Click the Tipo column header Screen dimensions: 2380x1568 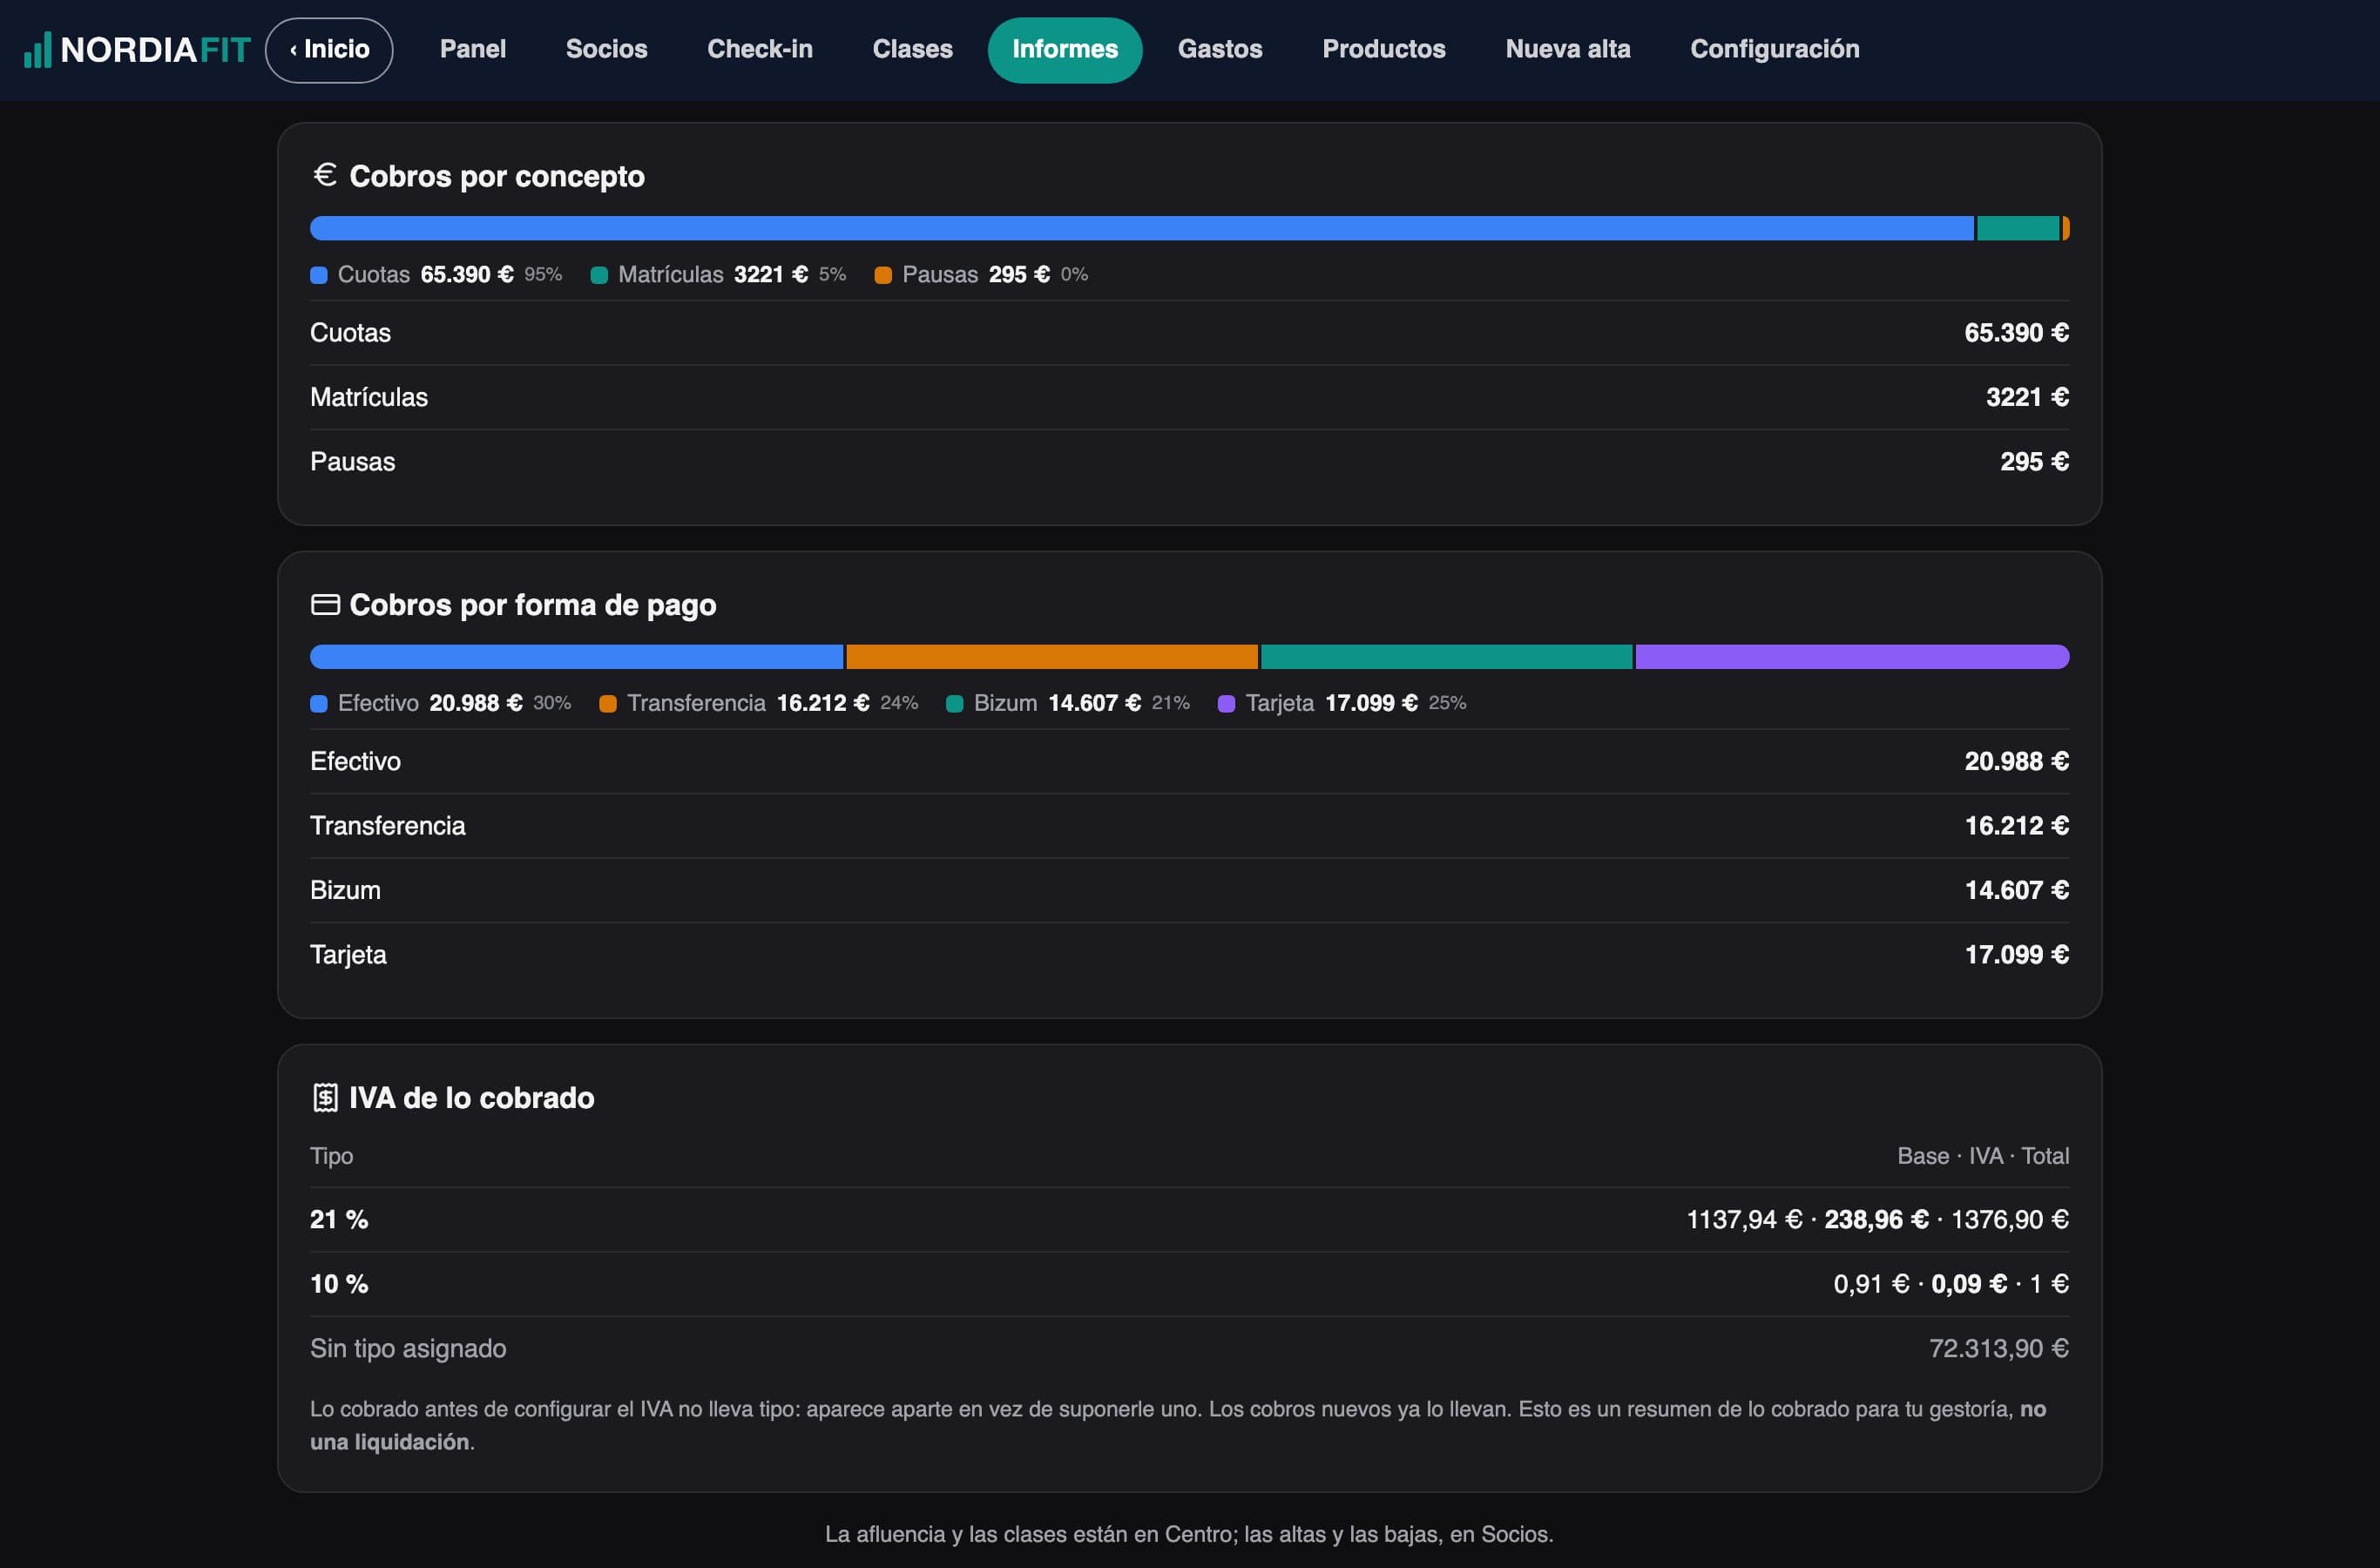click(331, 1156)
